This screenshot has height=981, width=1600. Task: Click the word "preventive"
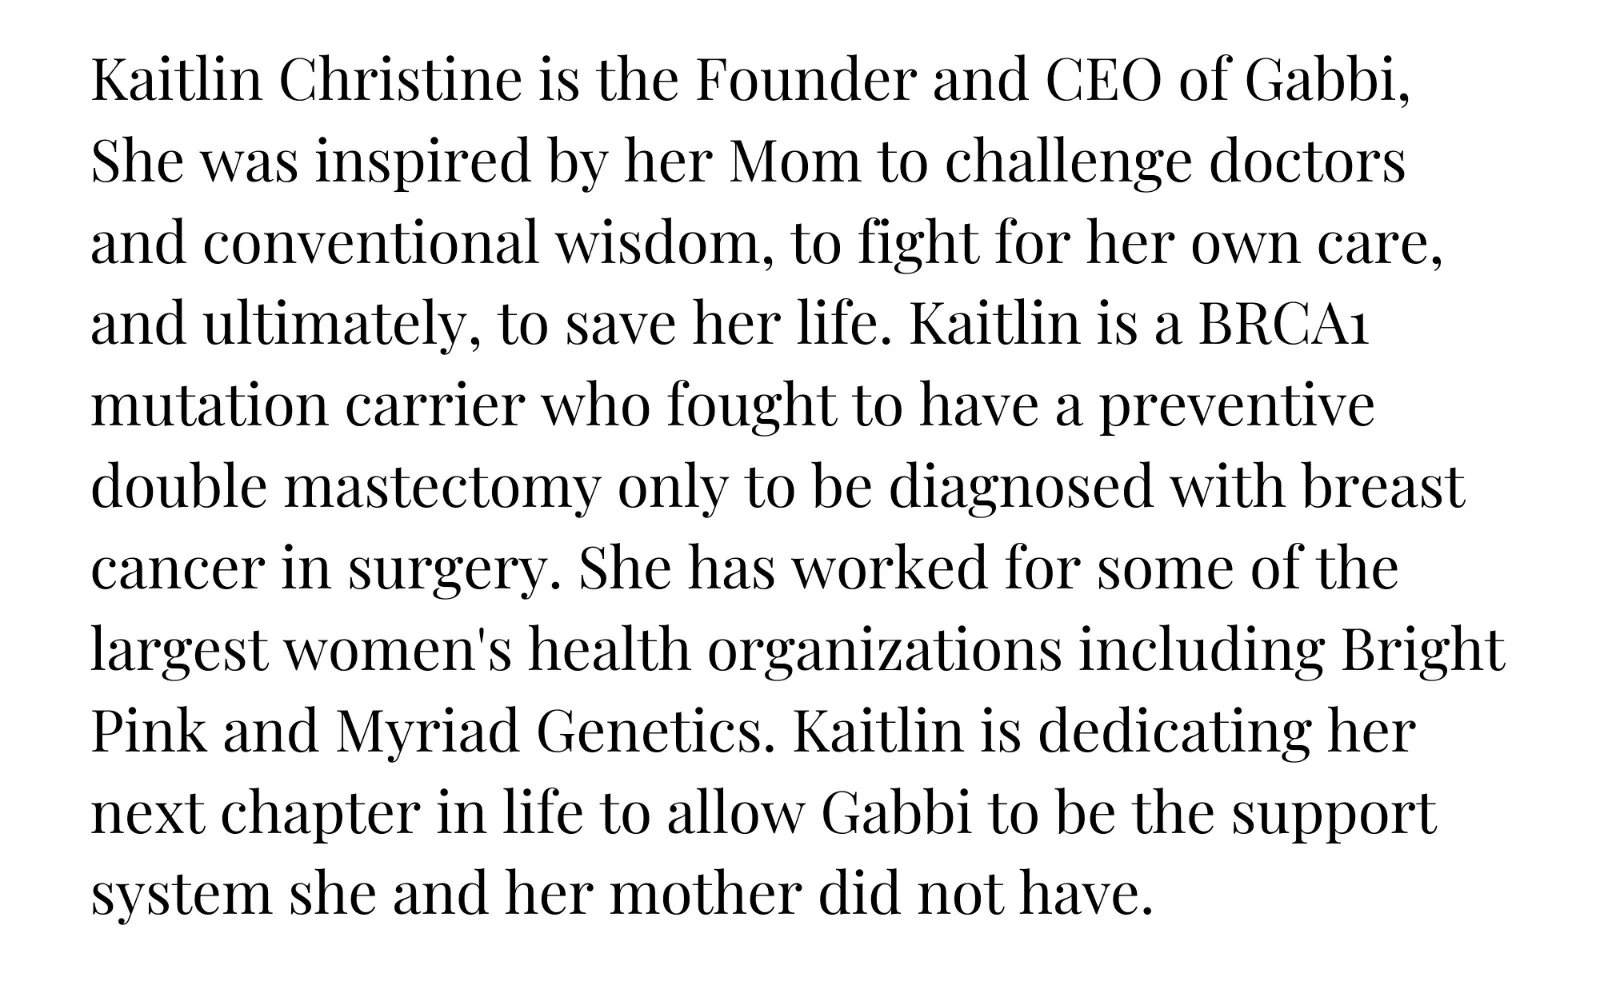1237,408
